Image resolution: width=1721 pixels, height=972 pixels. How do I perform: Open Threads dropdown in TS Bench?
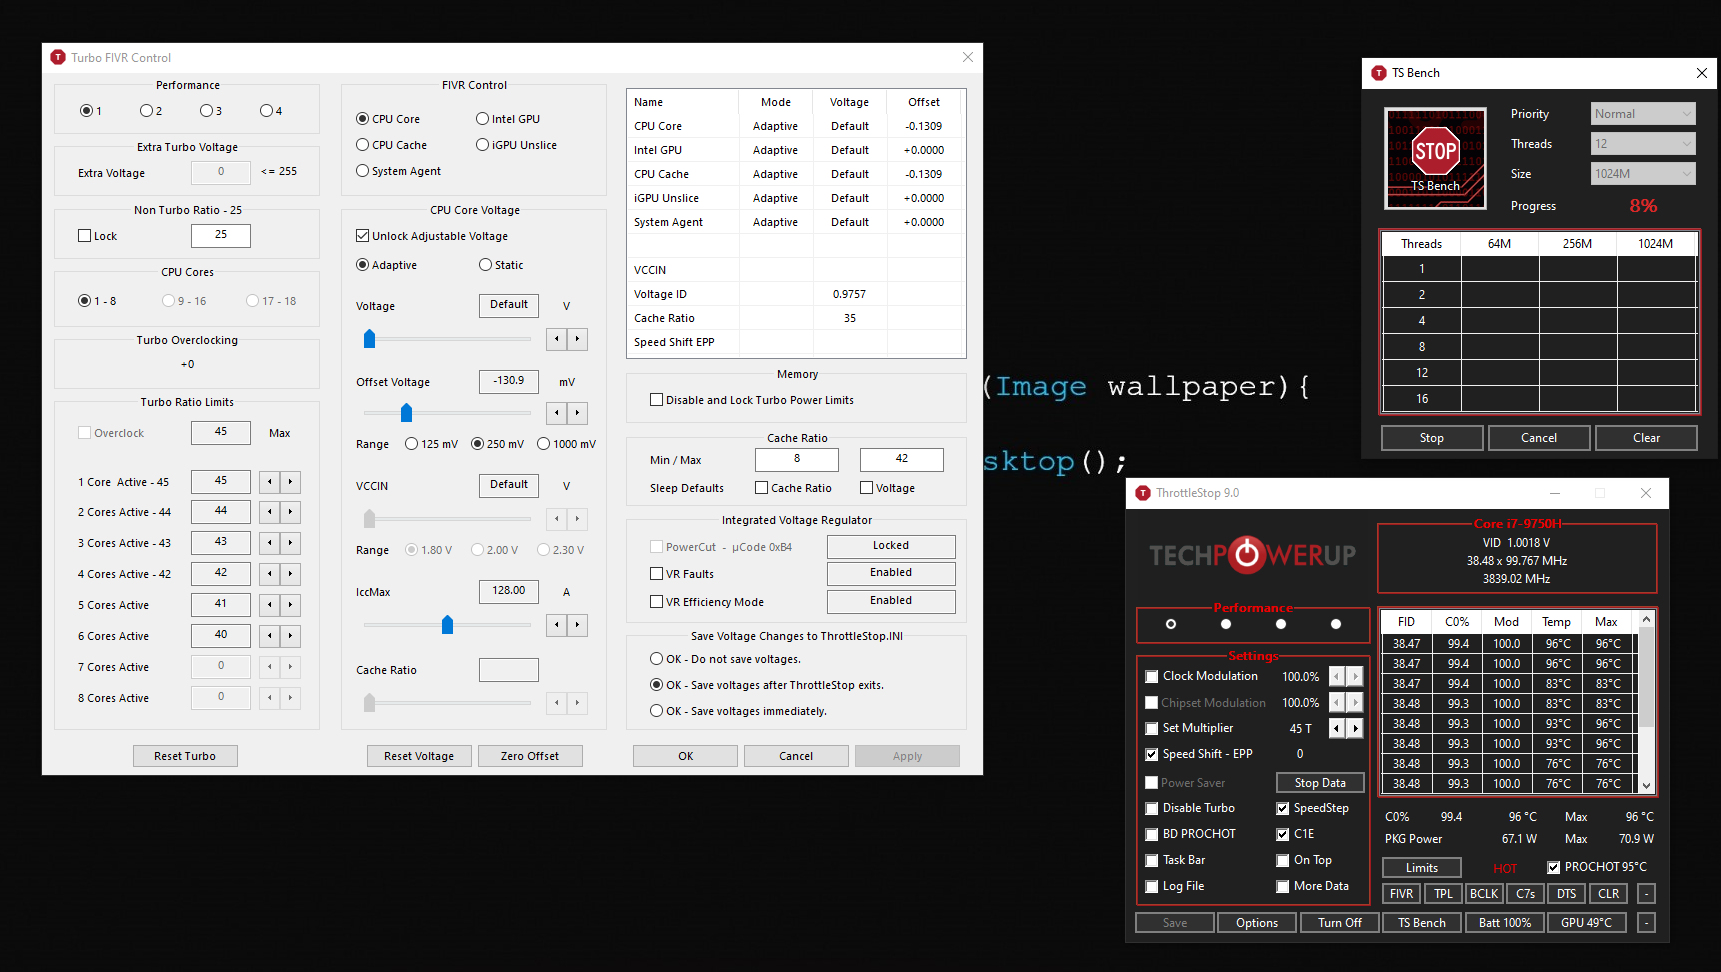point(1643,144)
